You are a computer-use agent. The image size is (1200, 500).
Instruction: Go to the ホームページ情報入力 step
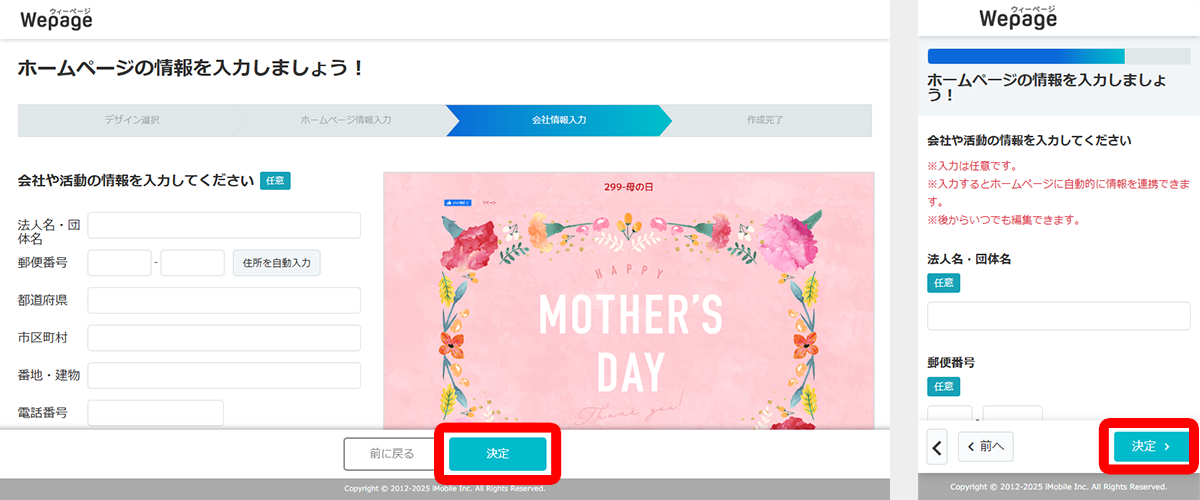click(x=345, y=120)
